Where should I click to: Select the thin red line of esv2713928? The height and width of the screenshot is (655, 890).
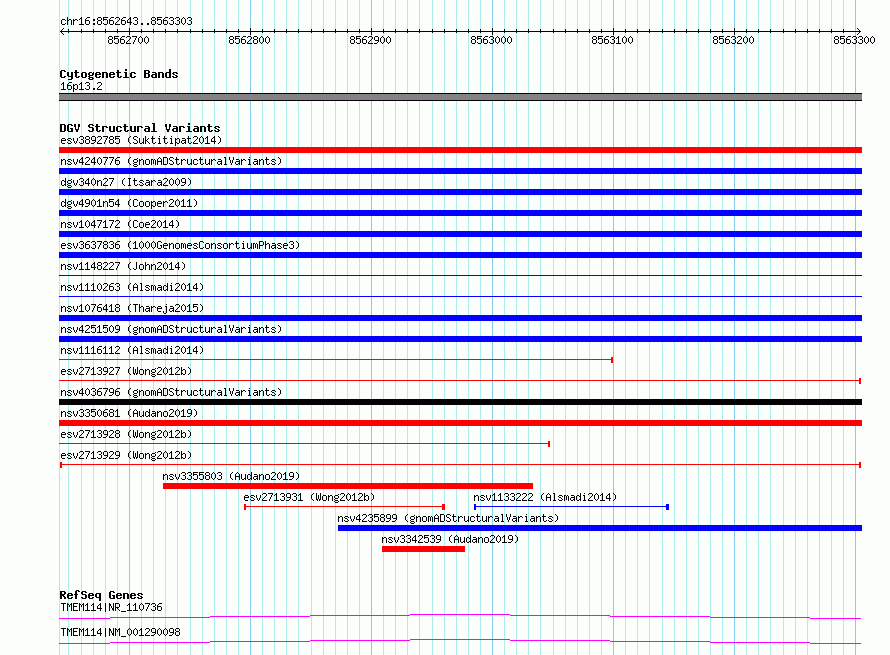click(x=305, y=444)
